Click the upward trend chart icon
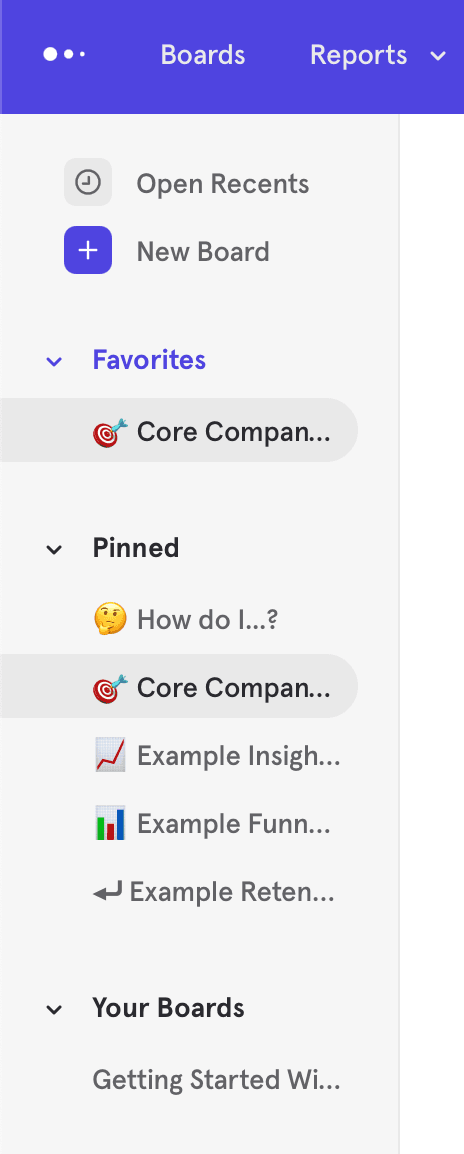The width and height of the screenshot is (464, 1154). (110, 756)
